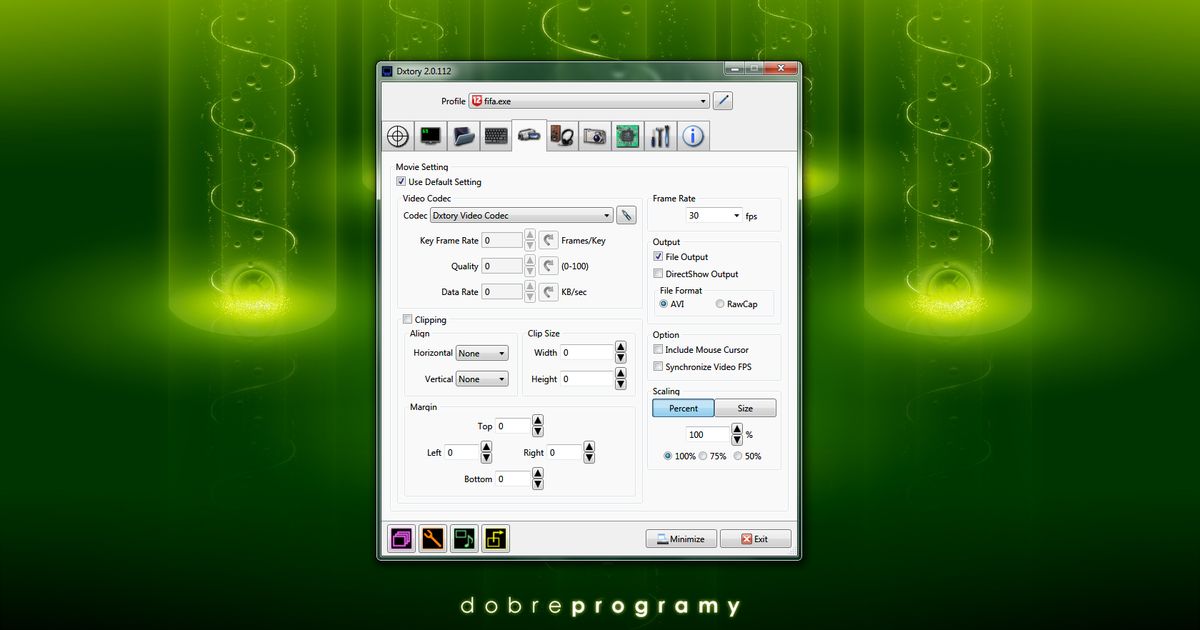
Task: Enable the Clipping option
Action: (407, 319)
